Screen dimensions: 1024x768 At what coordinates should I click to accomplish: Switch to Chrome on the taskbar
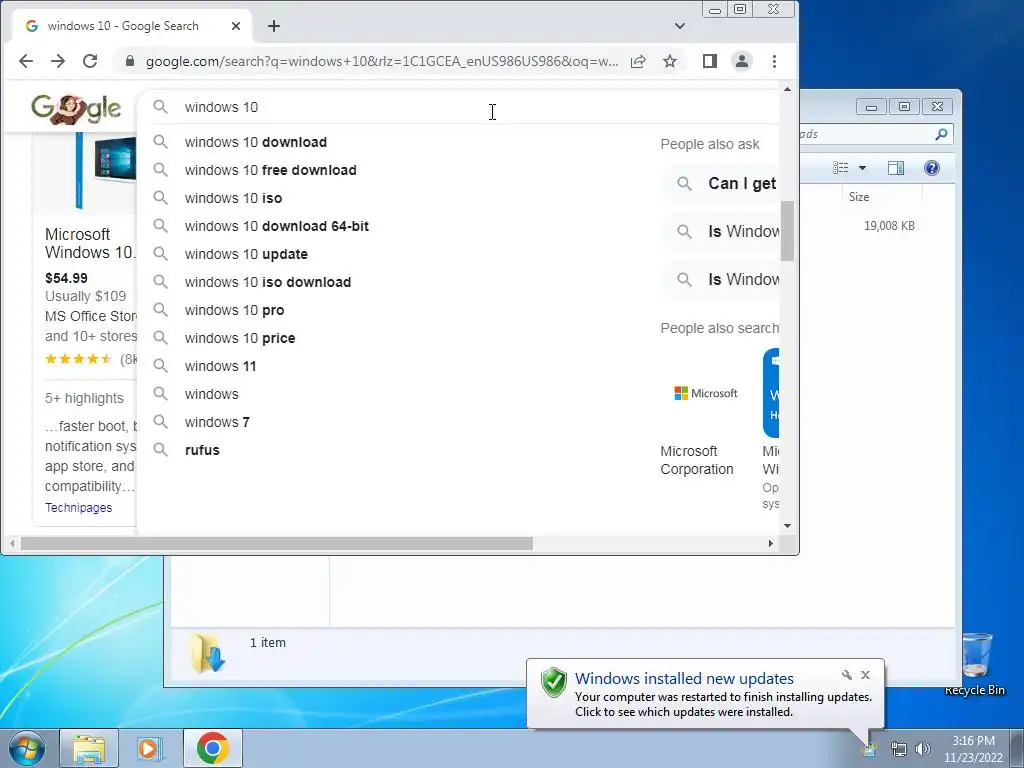click(213, 748)
